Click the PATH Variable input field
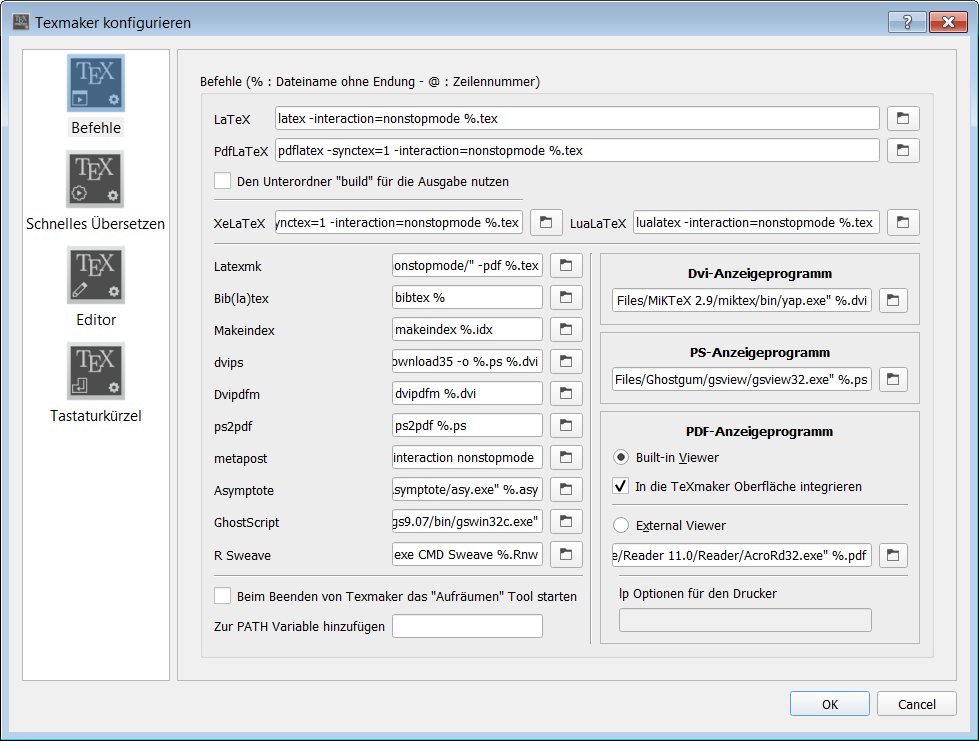Screen dimensions: 979x741 coord(466,626)
